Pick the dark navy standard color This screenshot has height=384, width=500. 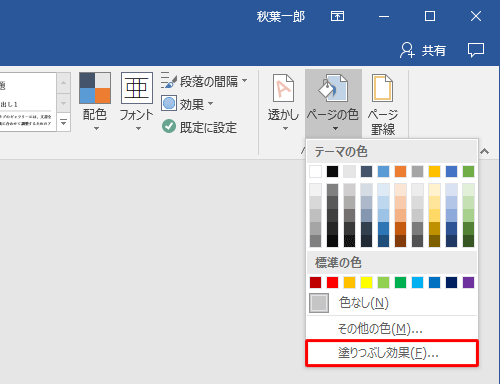click(451, 282)
